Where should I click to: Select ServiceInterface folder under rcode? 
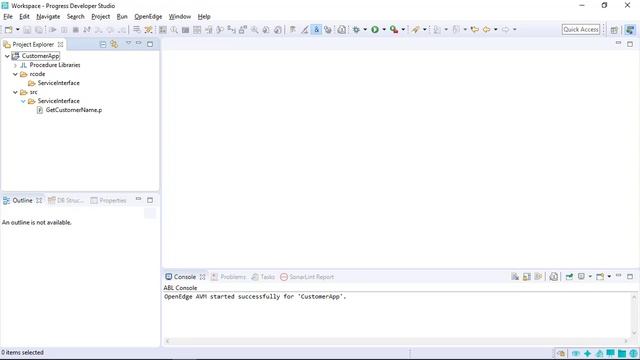(58, 83)
